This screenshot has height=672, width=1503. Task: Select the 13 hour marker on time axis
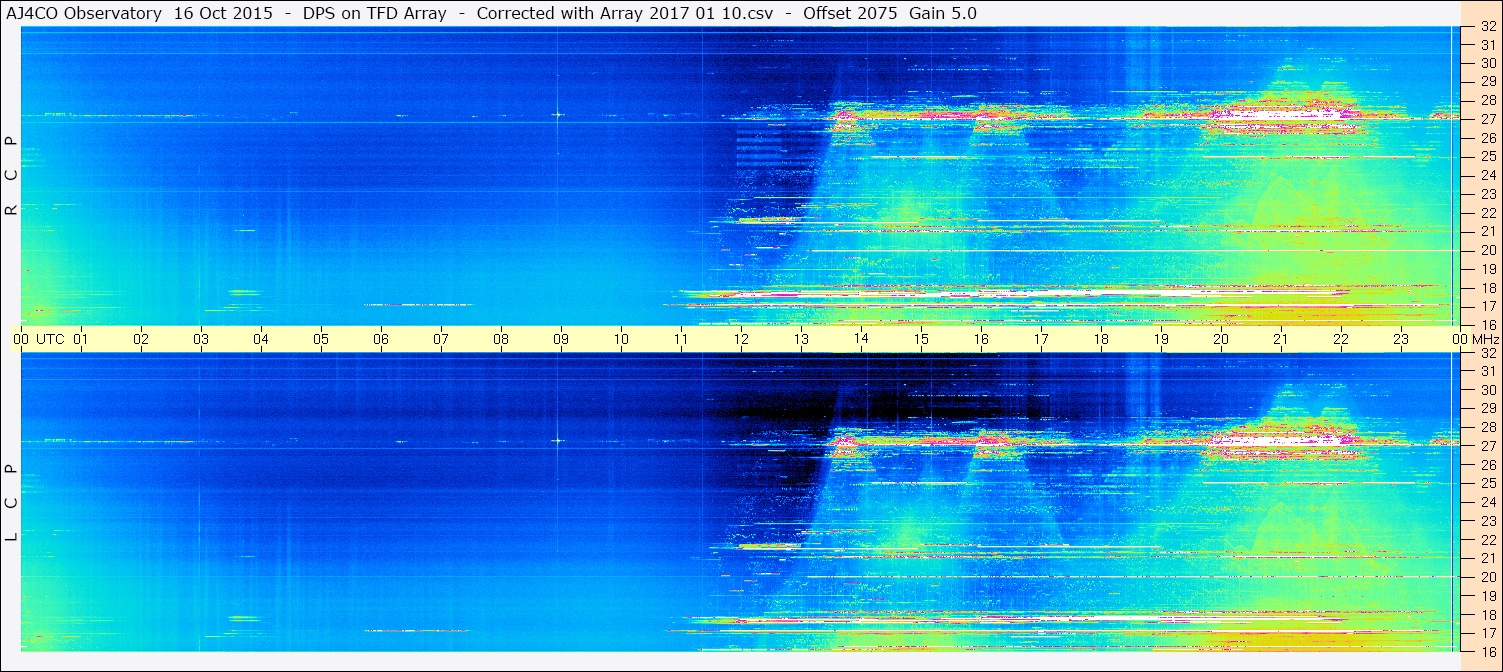click(x=801, y=339)
